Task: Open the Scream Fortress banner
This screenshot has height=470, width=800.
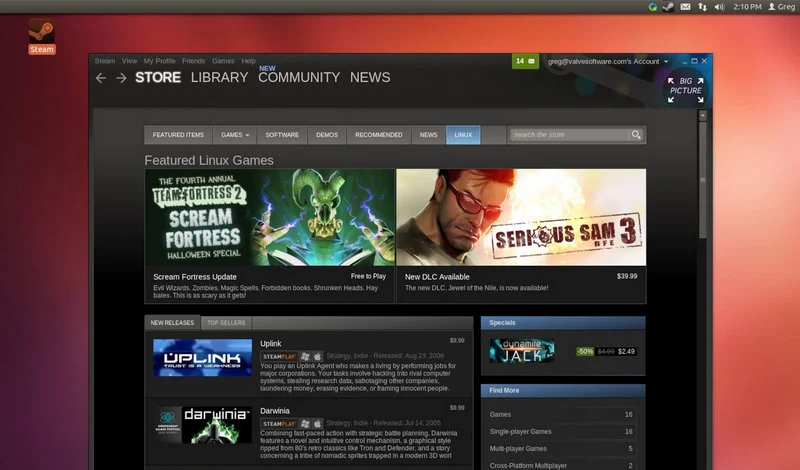Action: [269, 217]
